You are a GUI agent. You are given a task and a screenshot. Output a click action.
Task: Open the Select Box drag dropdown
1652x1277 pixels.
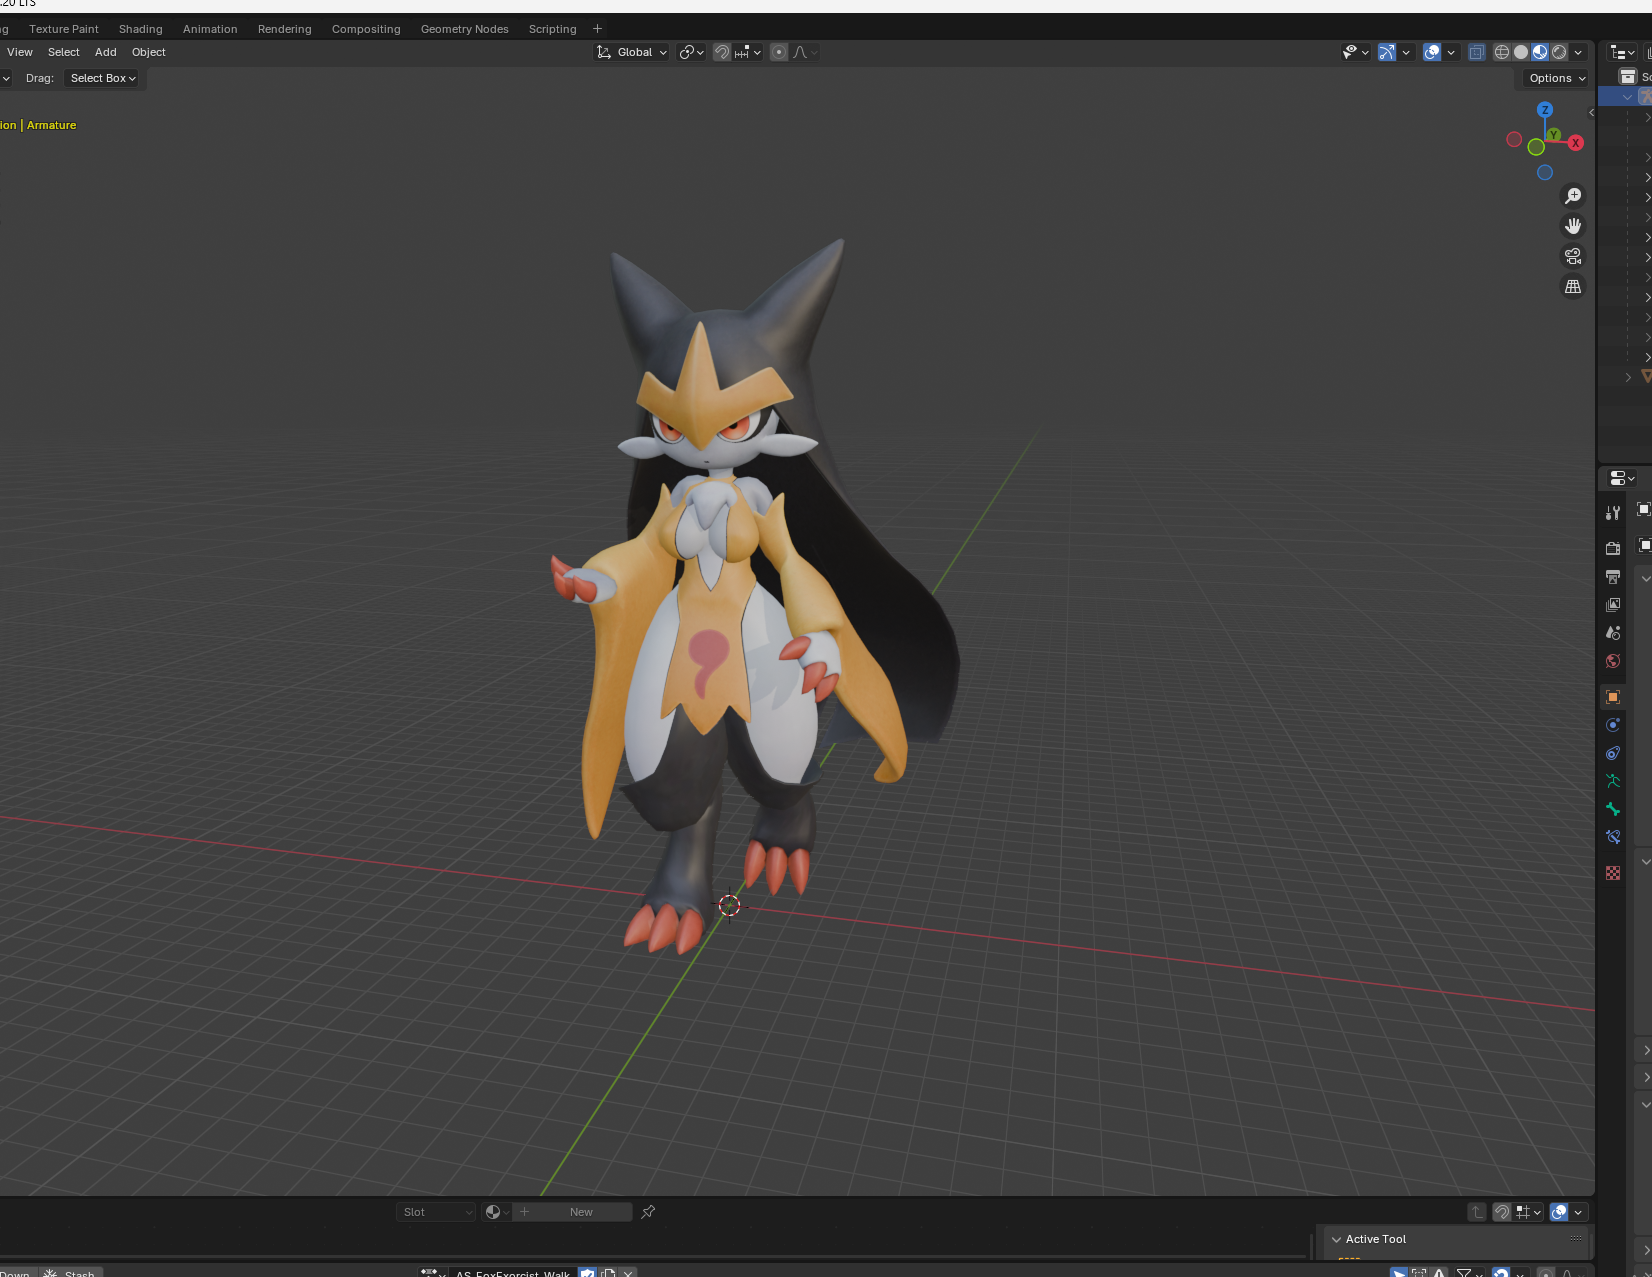tap(103, 78)
